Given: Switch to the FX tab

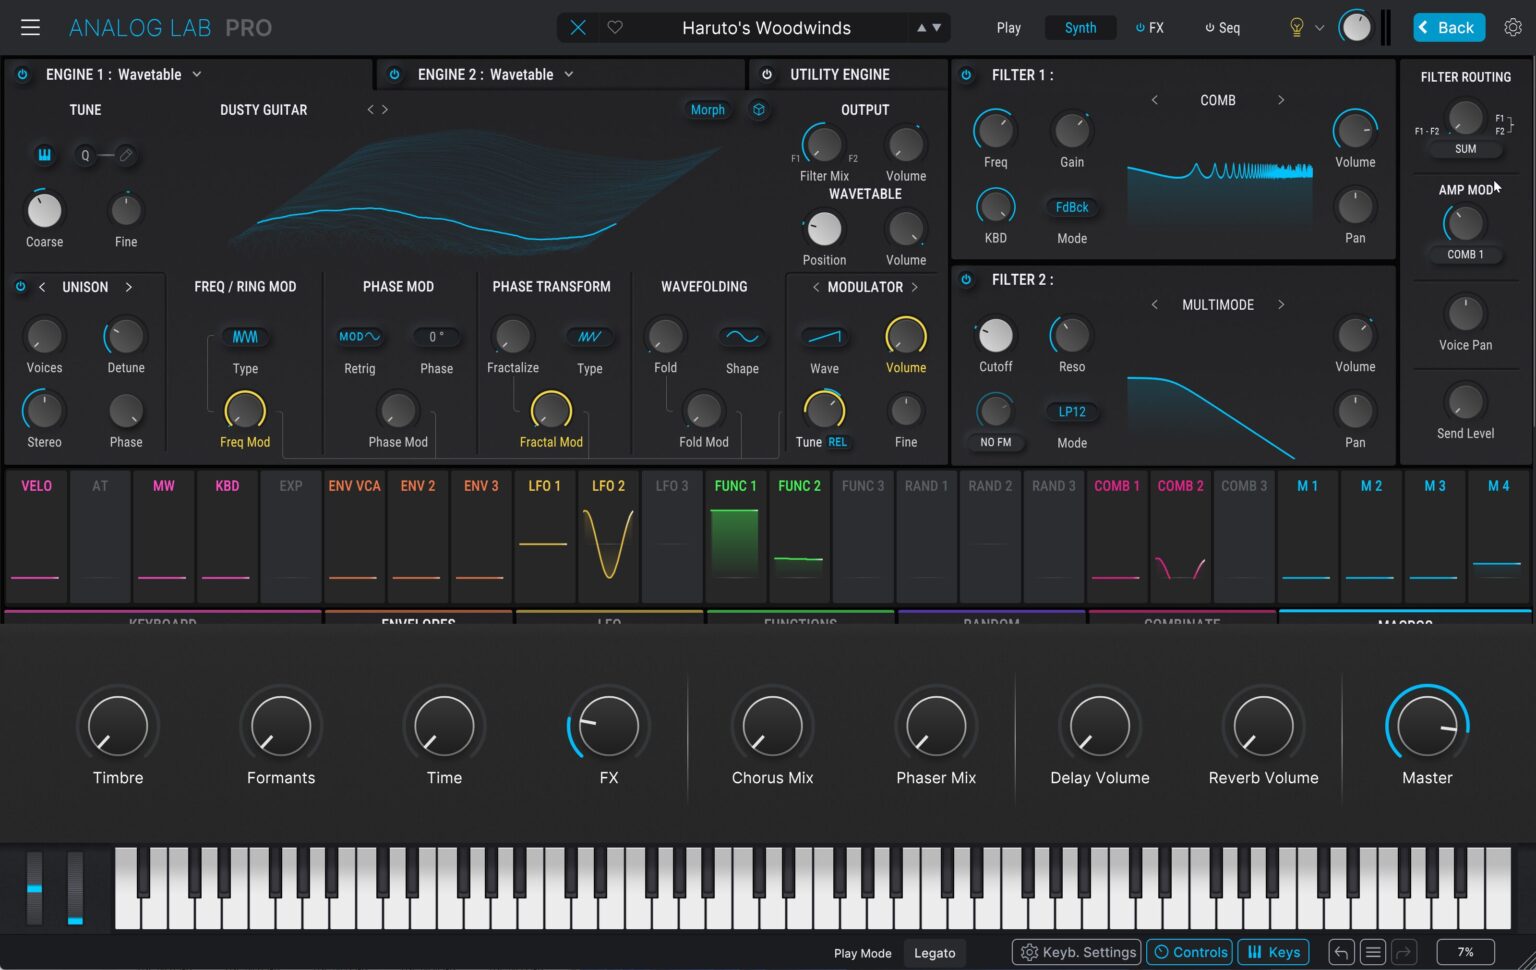Looking at the screenshot, I should pos(1149,28).
